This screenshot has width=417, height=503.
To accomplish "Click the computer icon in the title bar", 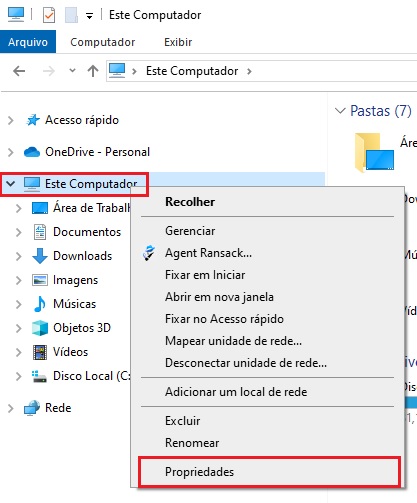I will click(x=16, y=15).
